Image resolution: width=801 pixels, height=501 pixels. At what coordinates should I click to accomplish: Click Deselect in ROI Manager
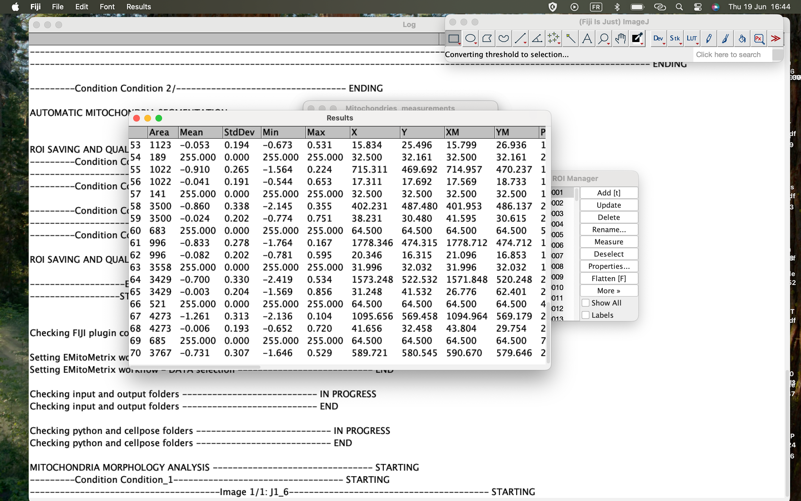click(608, 254)
